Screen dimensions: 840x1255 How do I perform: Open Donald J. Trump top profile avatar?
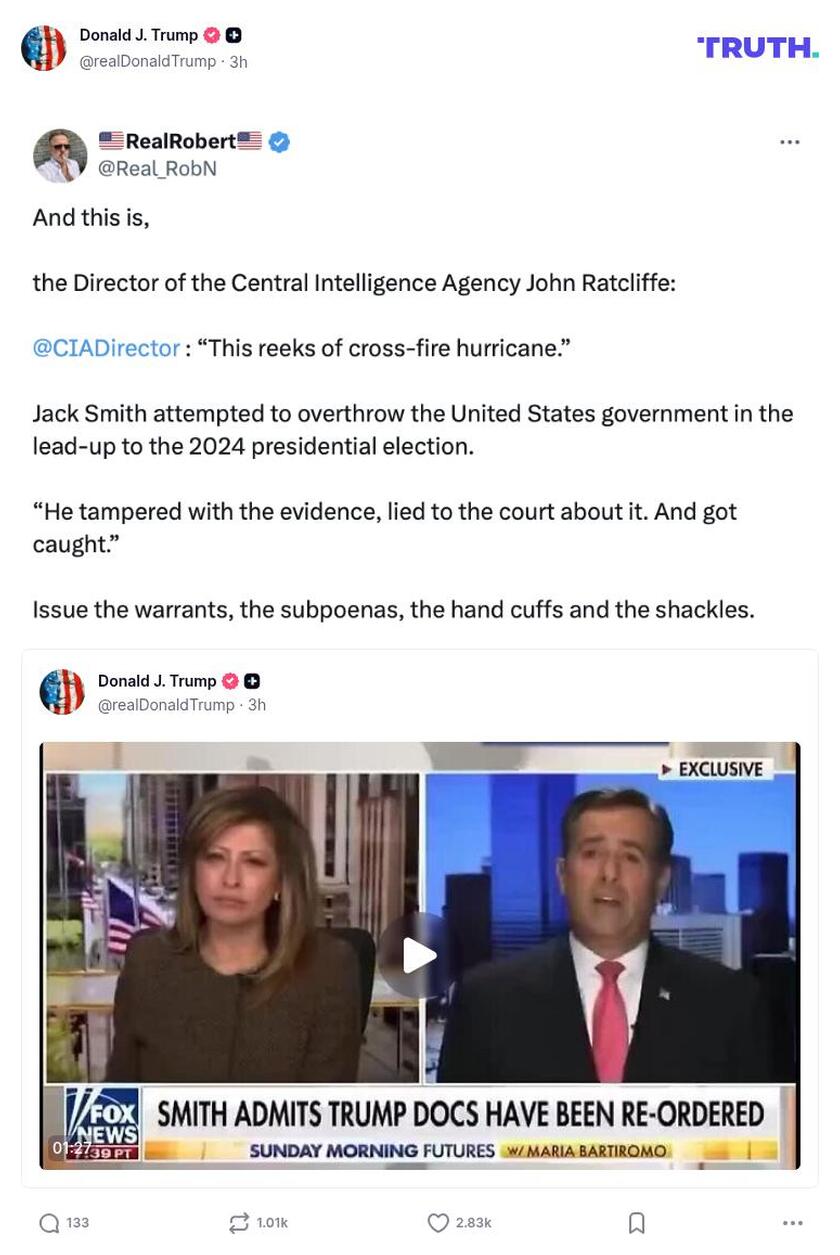click(x=44, y=48)
